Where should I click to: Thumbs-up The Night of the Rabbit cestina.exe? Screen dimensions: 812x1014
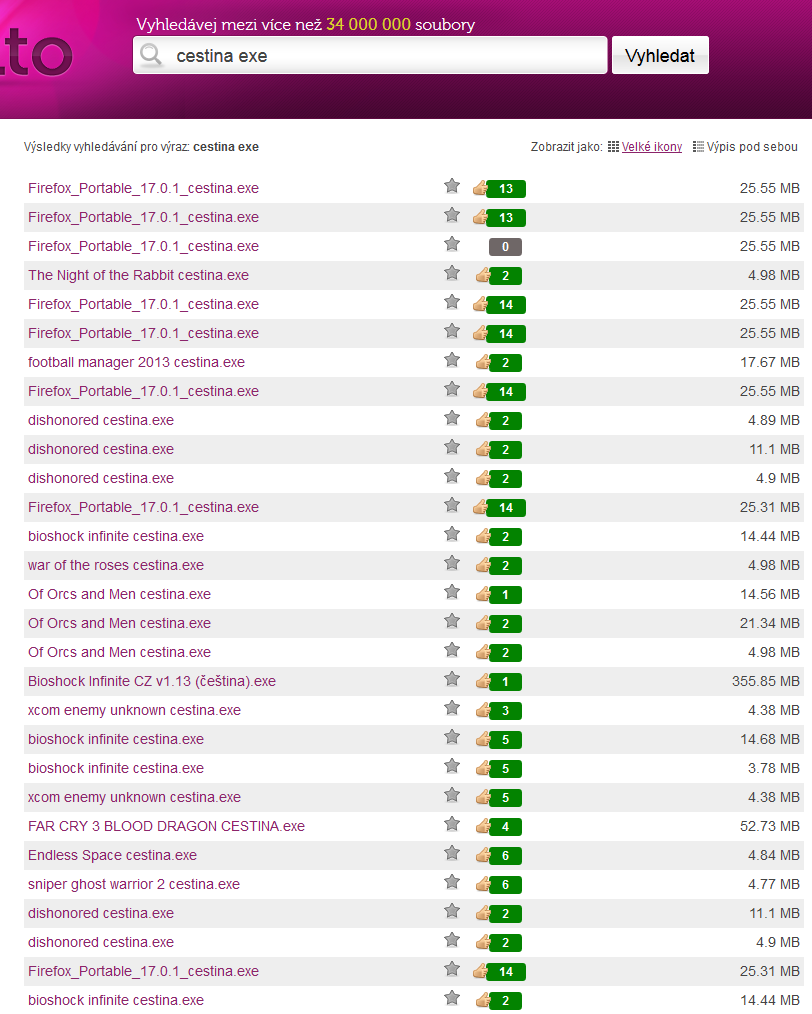pos(483,275)
